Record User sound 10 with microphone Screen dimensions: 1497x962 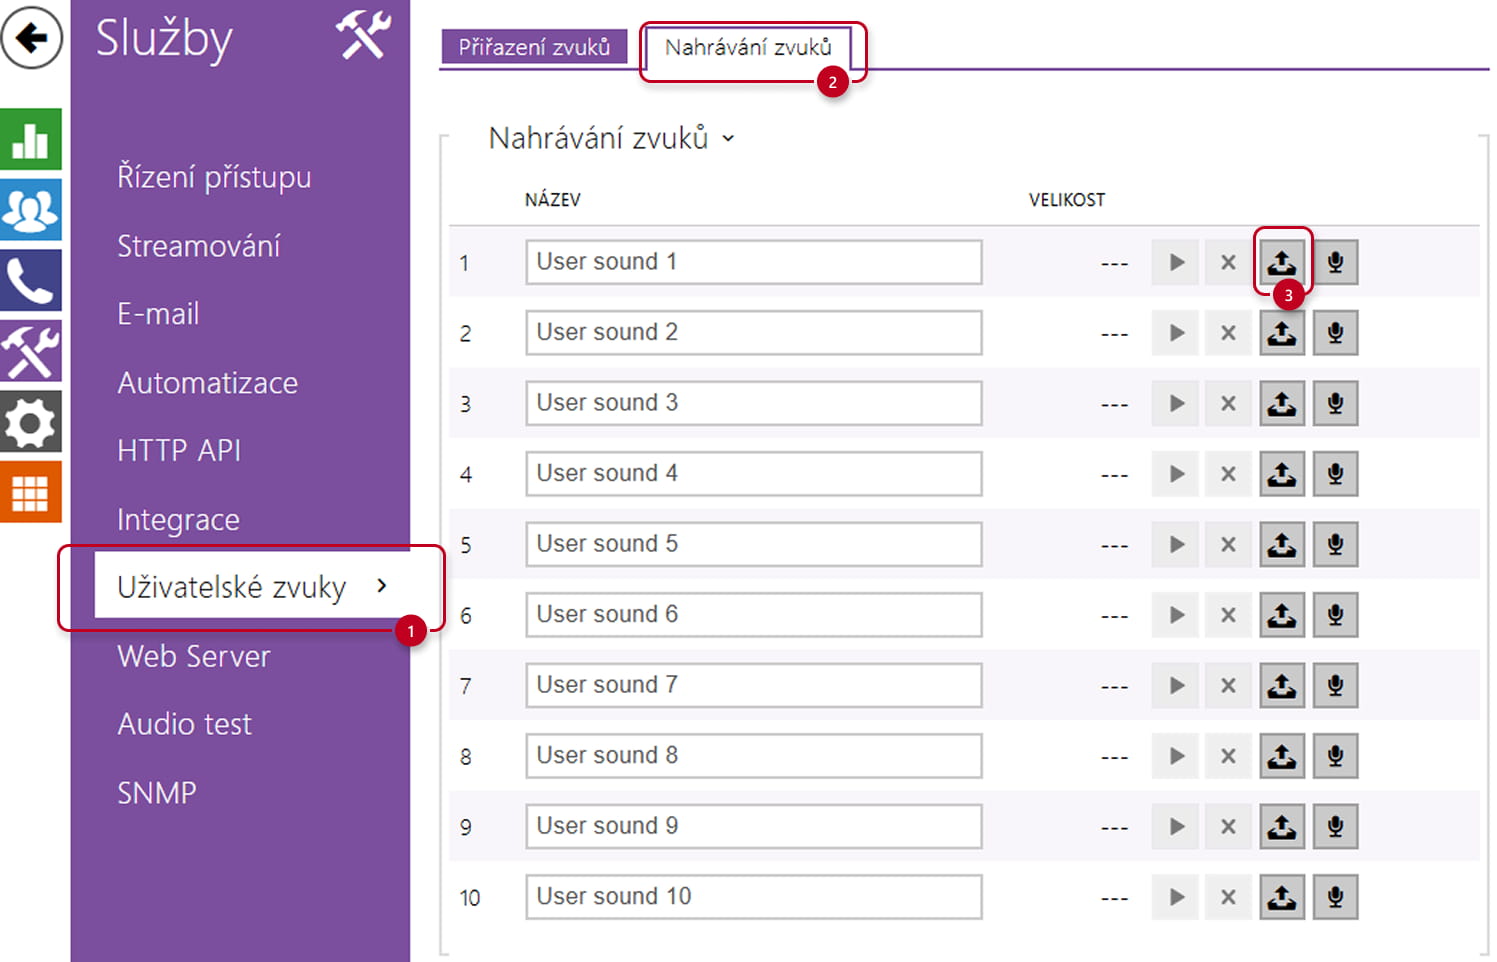click(x=1335, y=897)
